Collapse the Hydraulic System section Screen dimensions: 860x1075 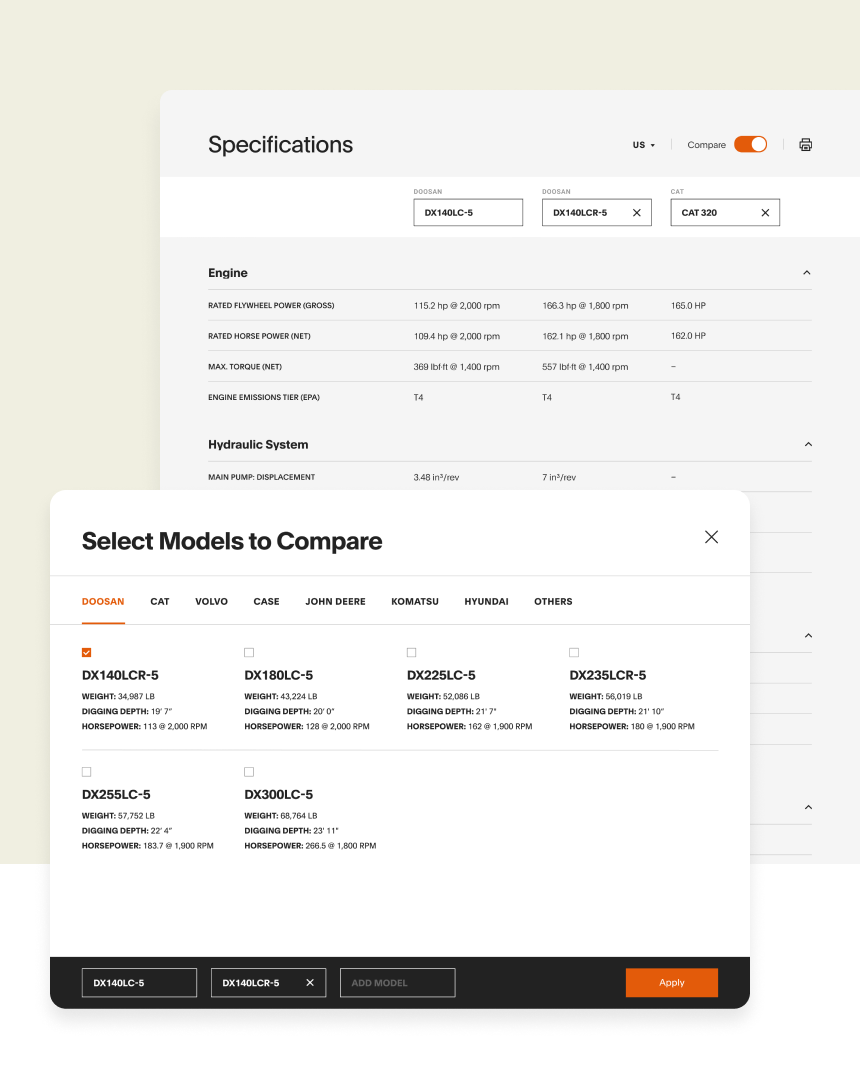coord(807,444)
